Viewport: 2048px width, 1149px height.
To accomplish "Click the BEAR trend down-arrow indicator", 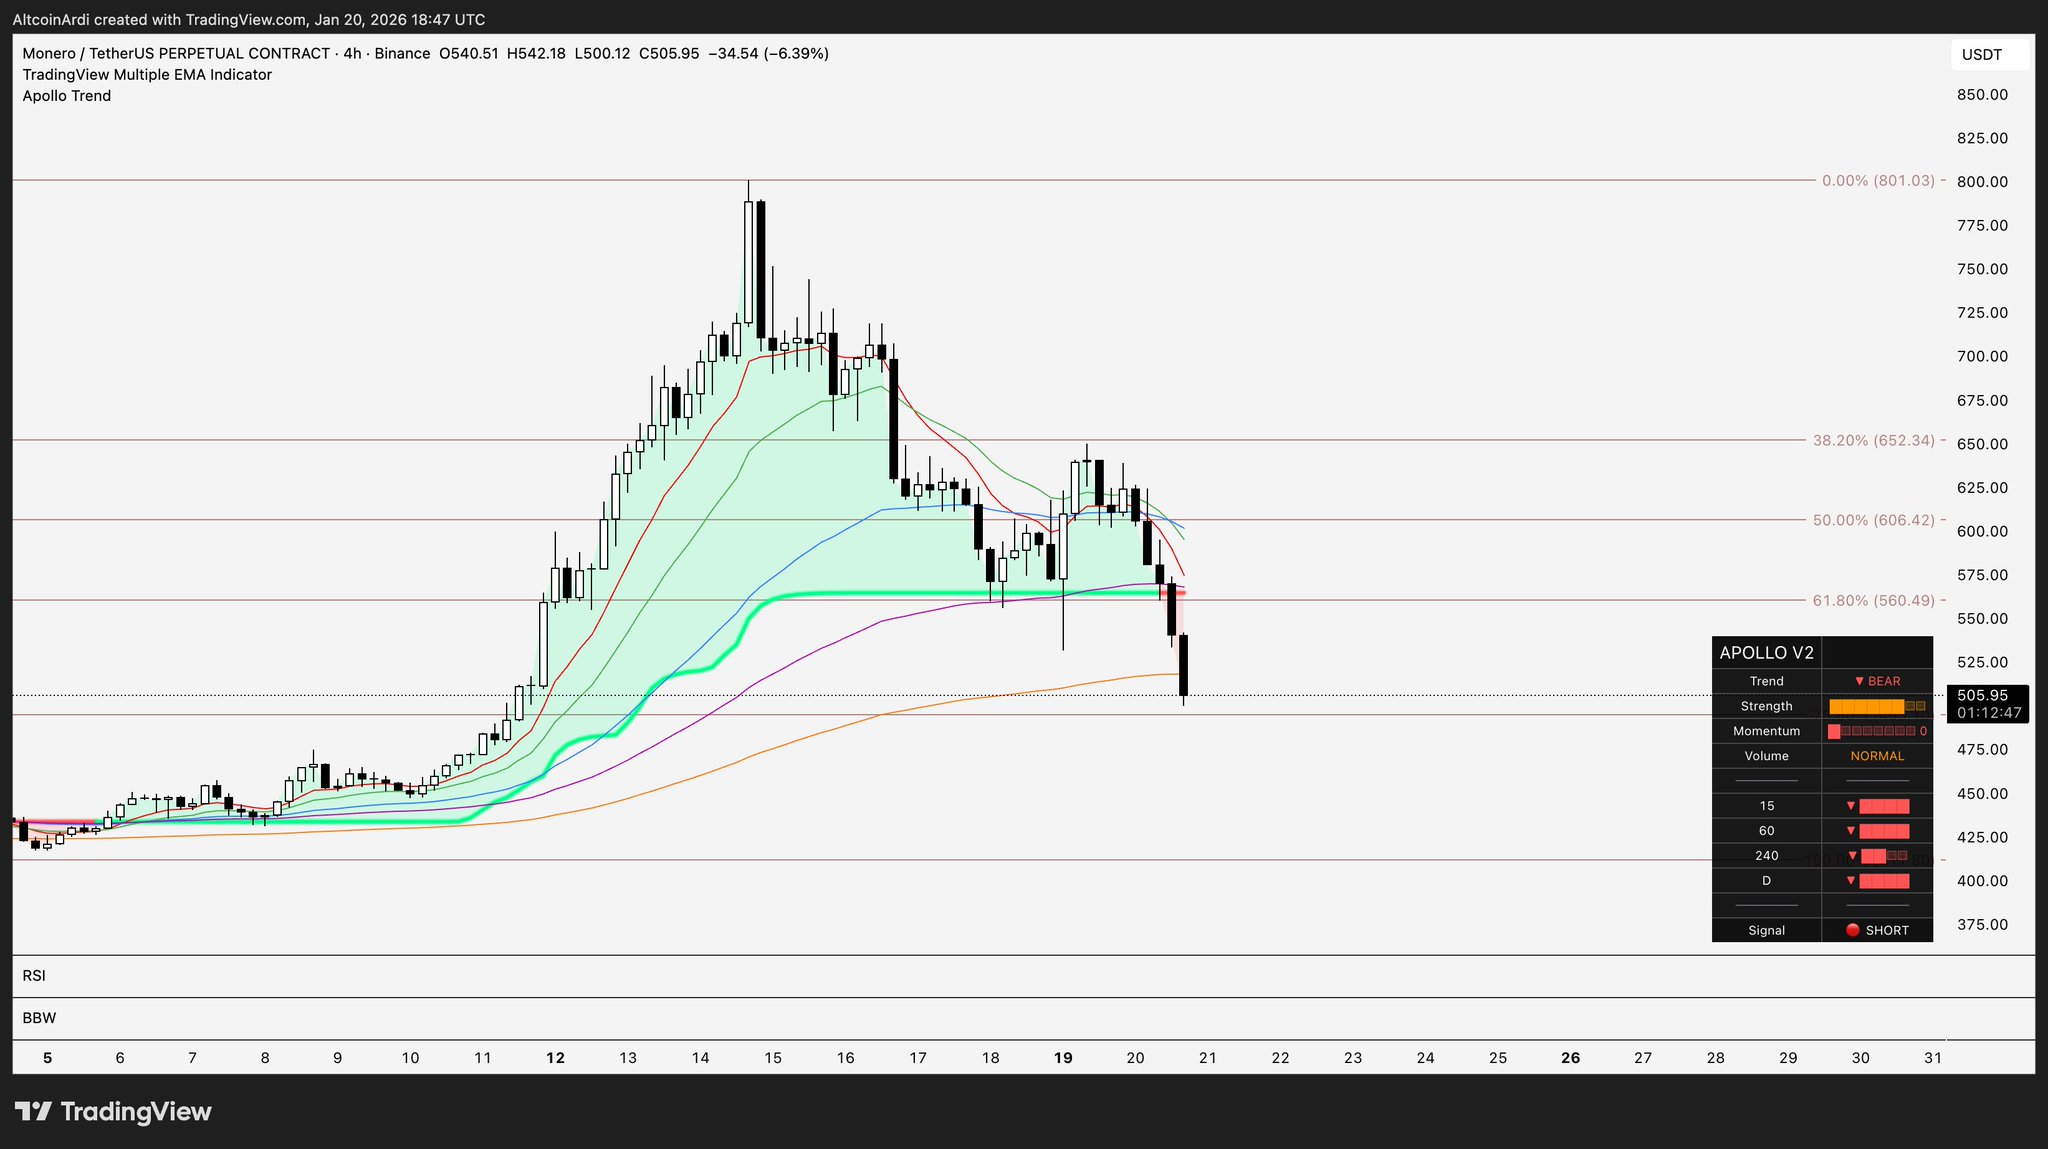I will (1859, 681).
